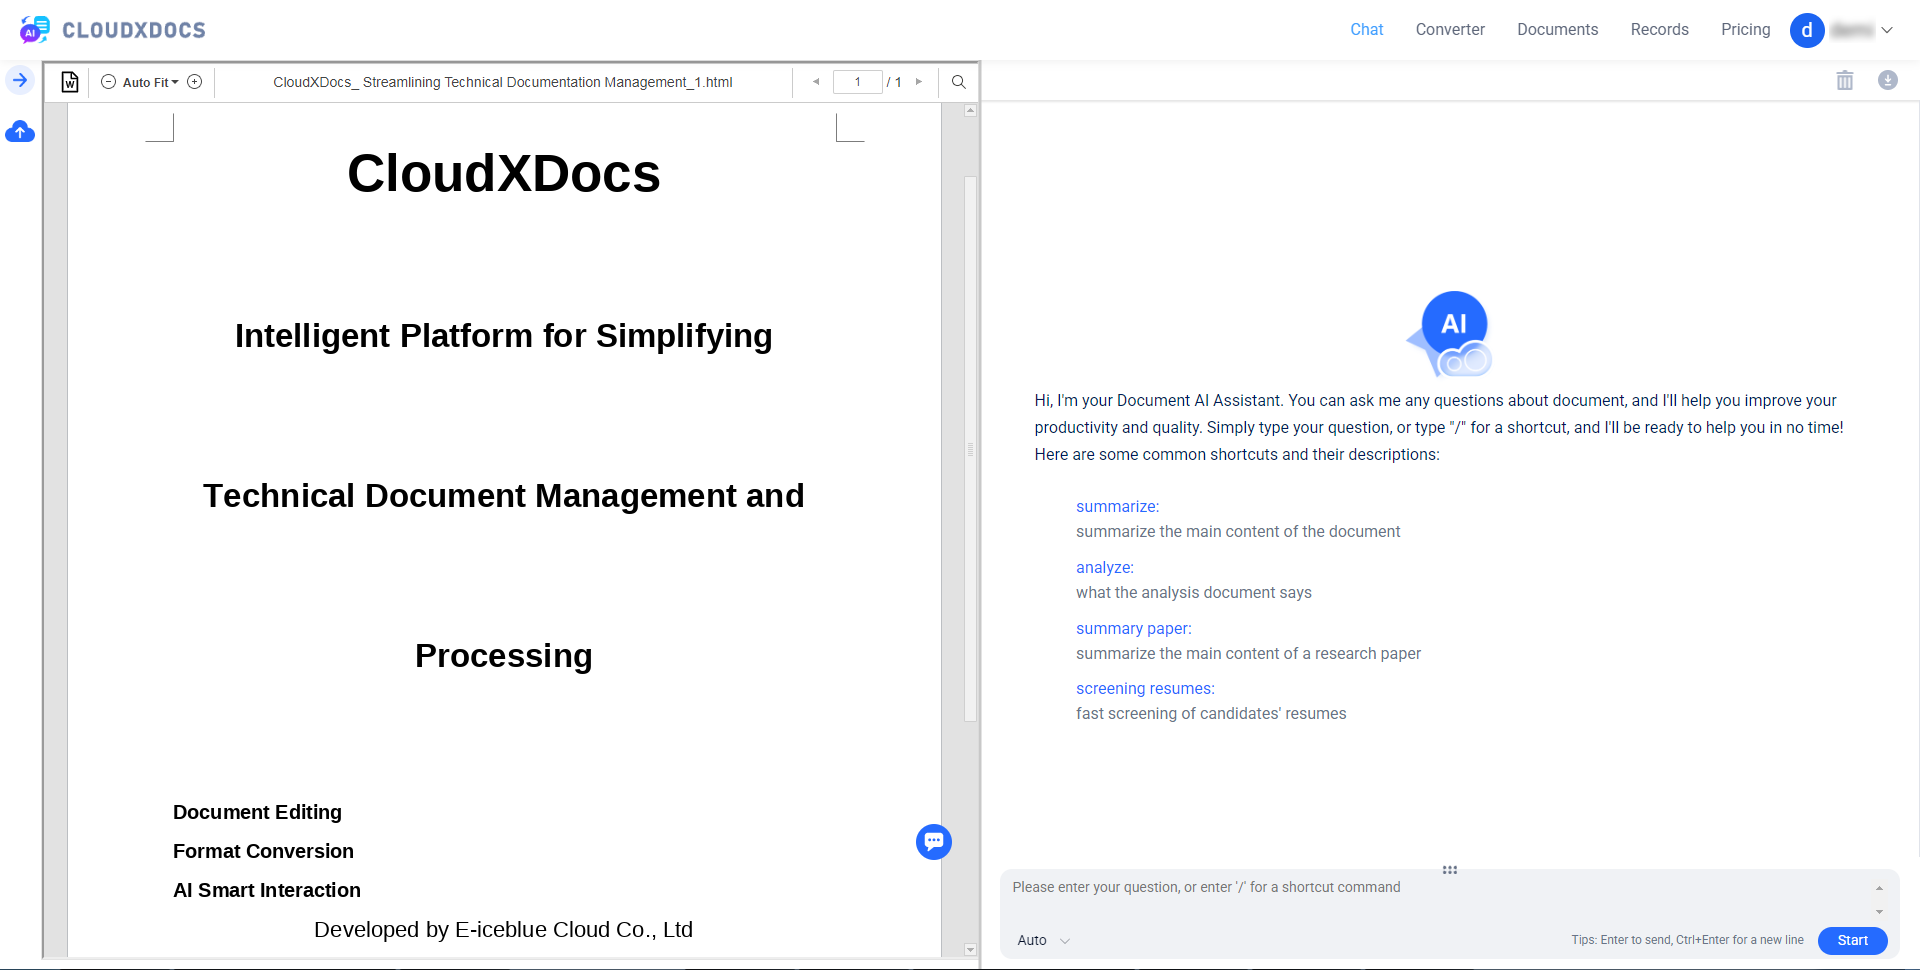Click the document vertical scrollbar thumb

point(970,448)
